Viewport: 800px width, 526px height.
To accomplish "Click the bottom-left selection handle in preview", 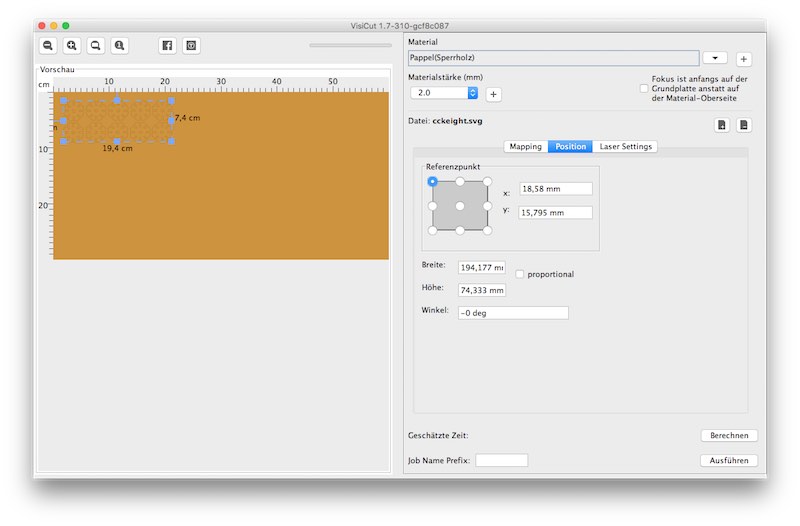I will pos(63,141).
